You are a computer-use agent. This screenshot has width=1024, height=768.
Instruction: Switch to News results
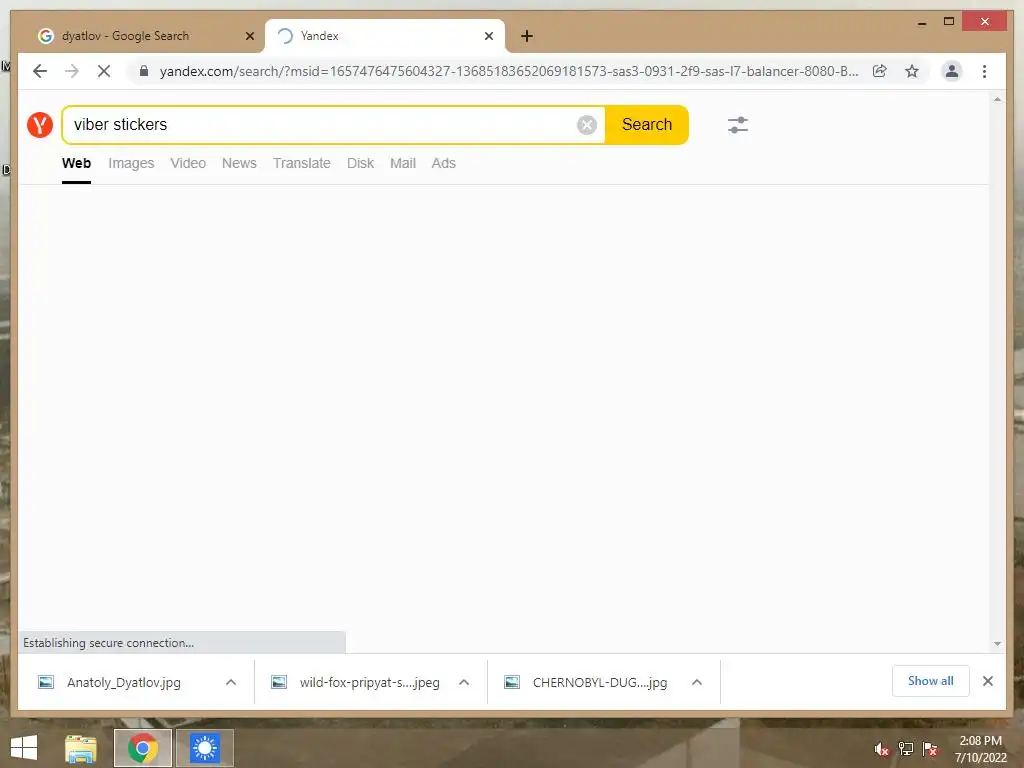239,163
